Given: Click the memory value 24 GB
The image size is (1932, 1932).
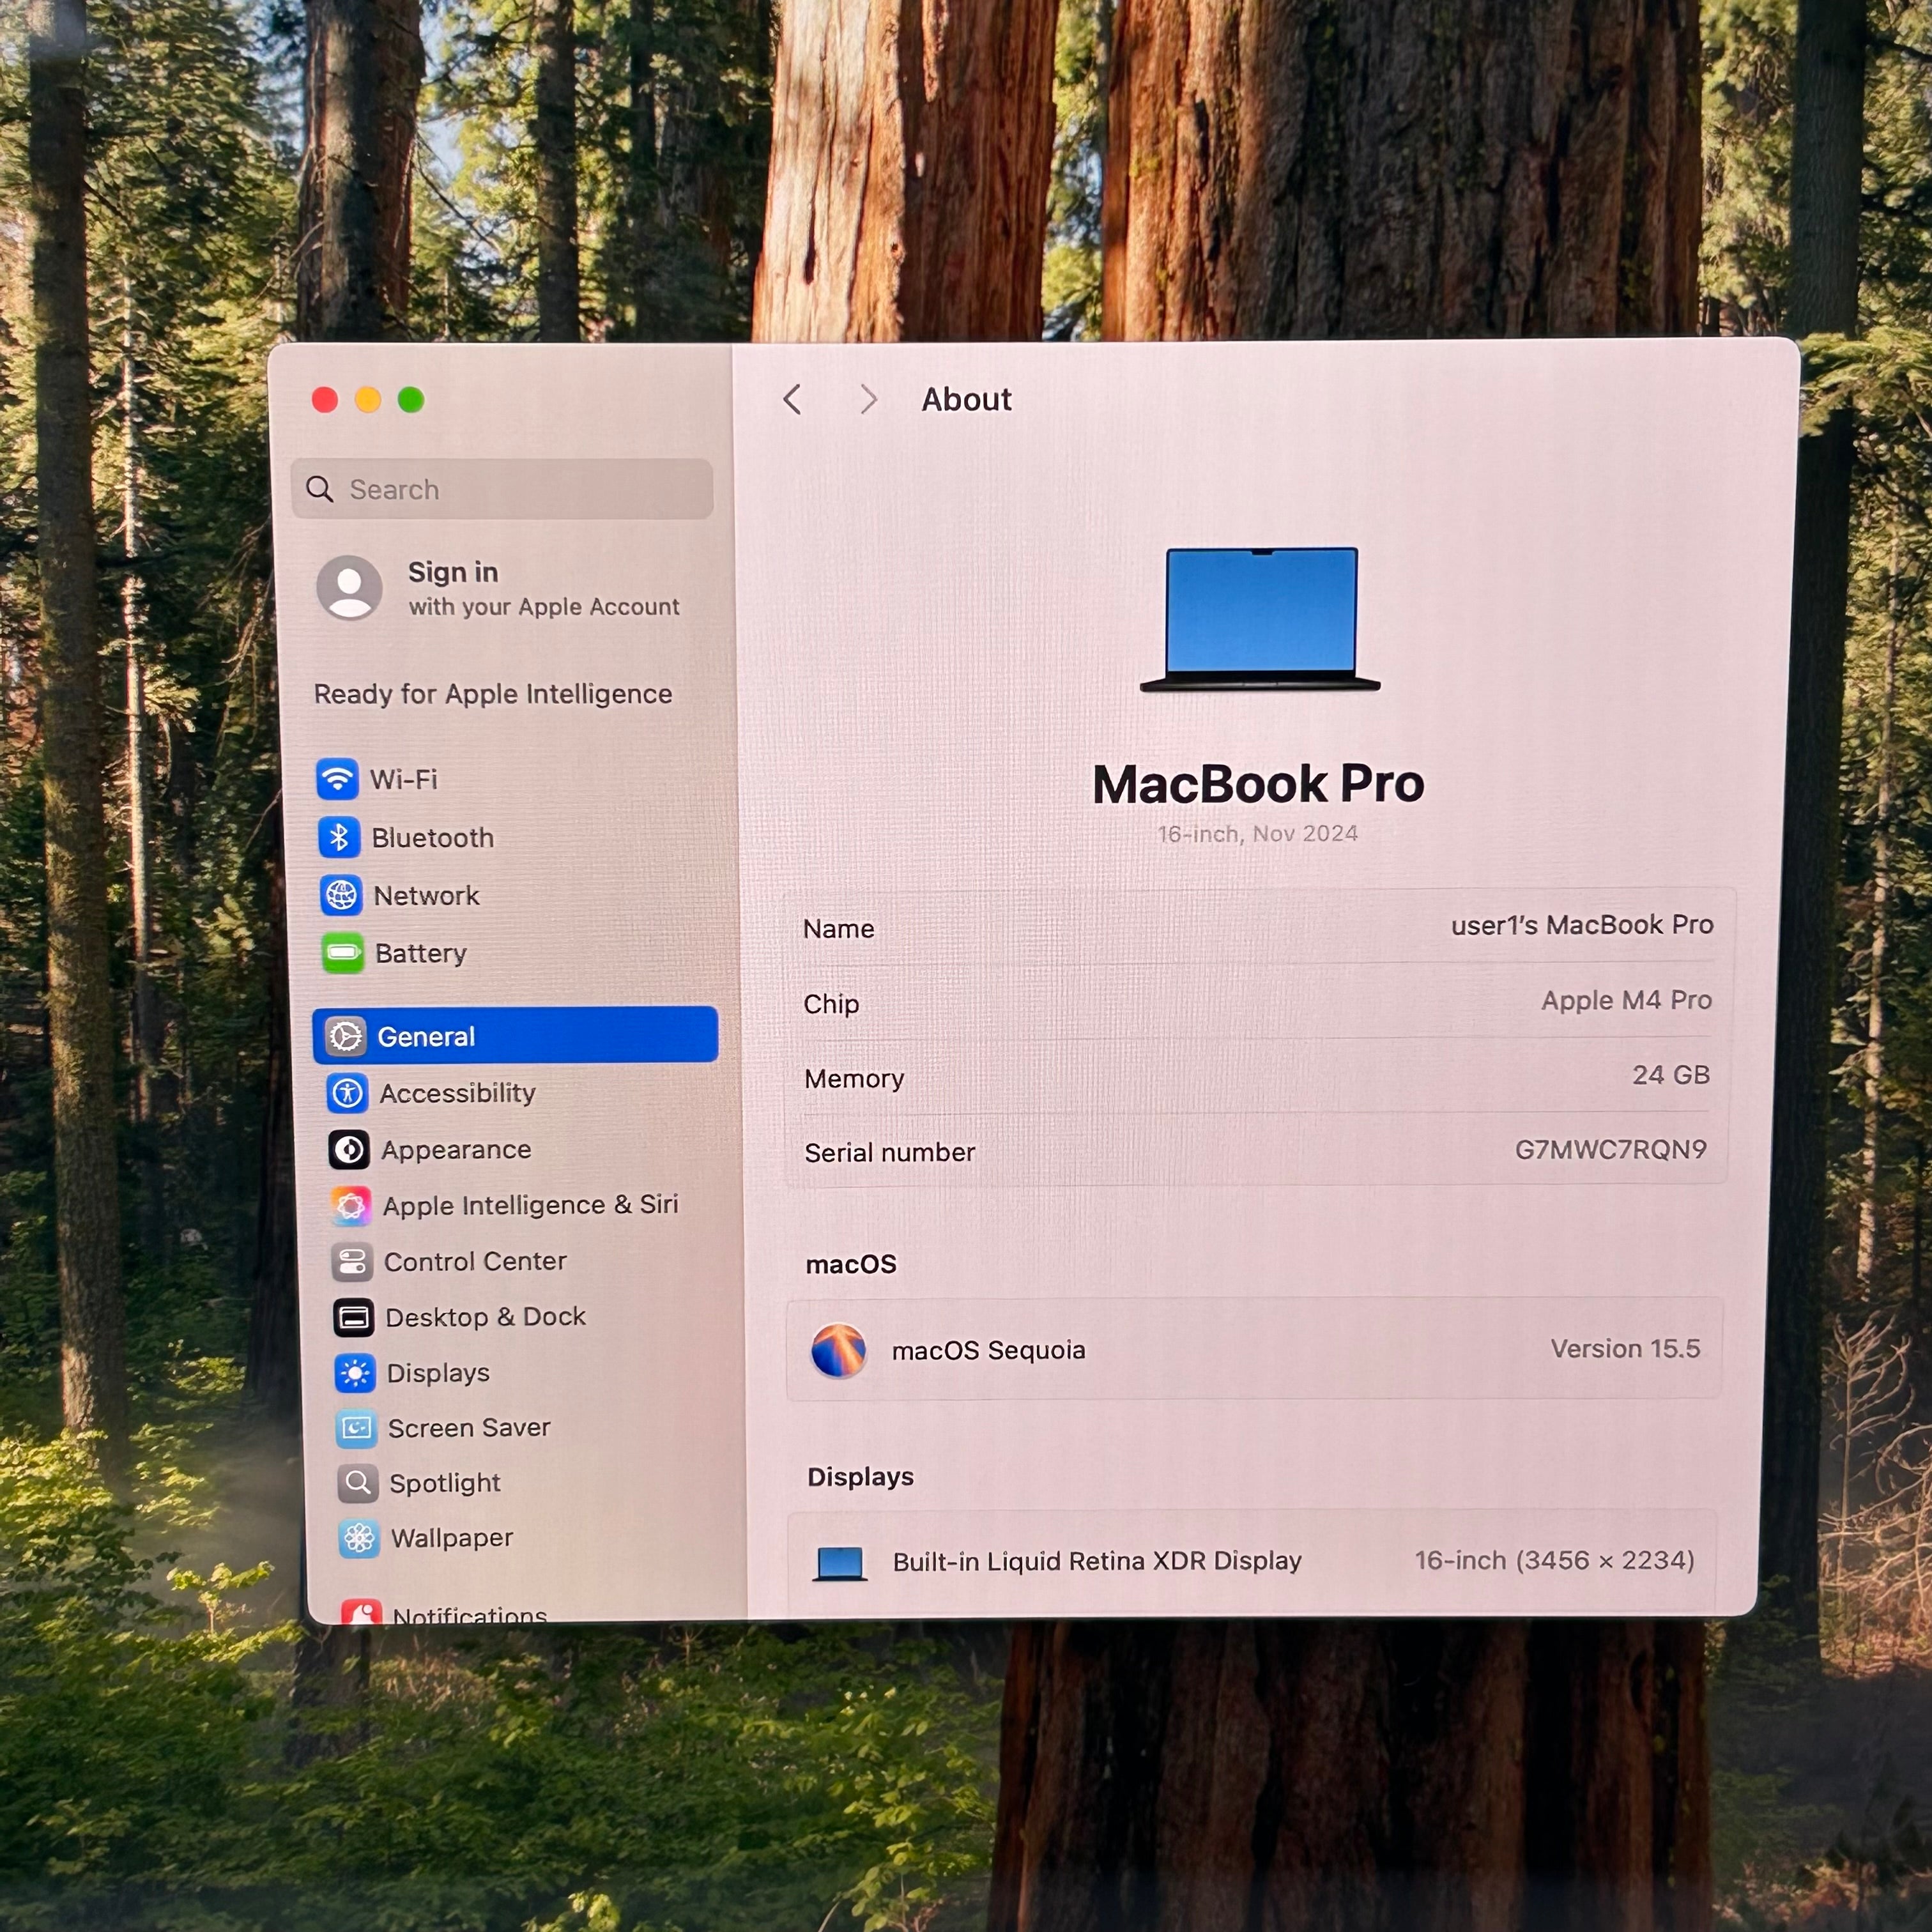Looking at the screenshot, I should click(1671, 1075).
